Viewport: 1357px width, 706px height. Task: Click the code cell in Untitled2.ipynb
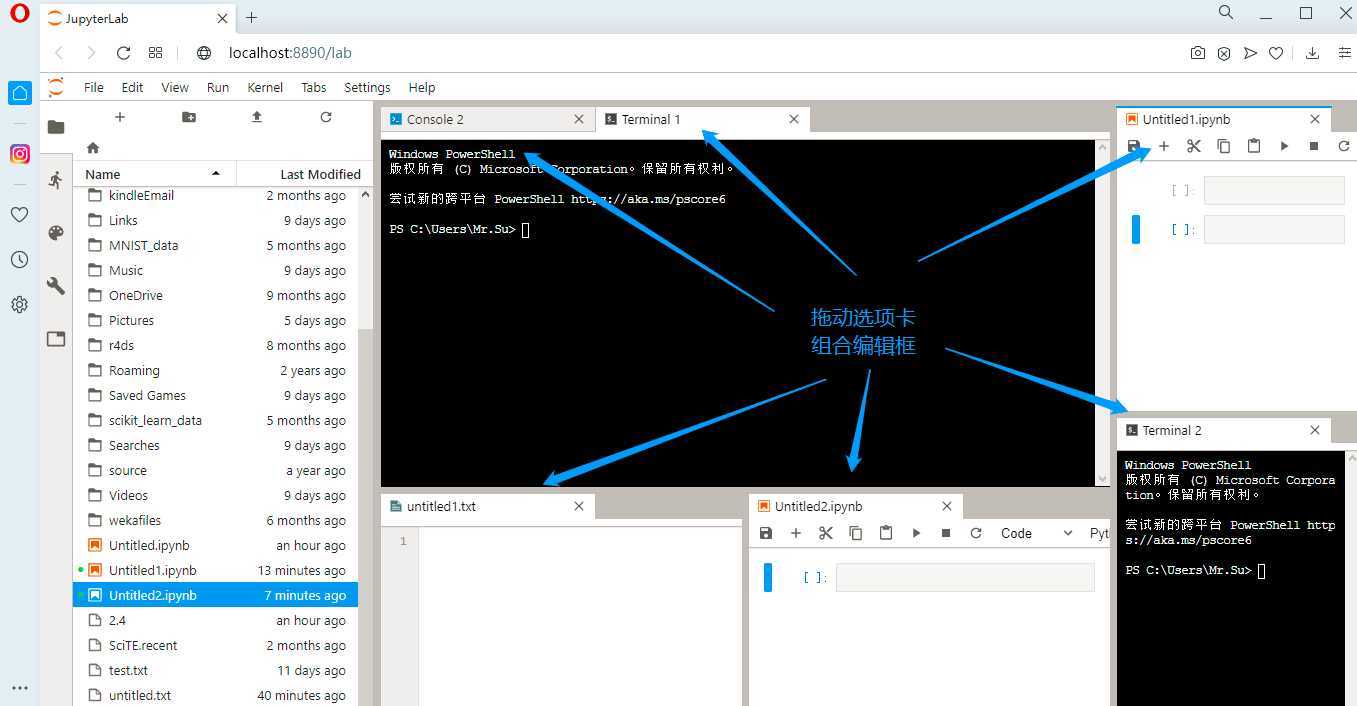point(965,577)
